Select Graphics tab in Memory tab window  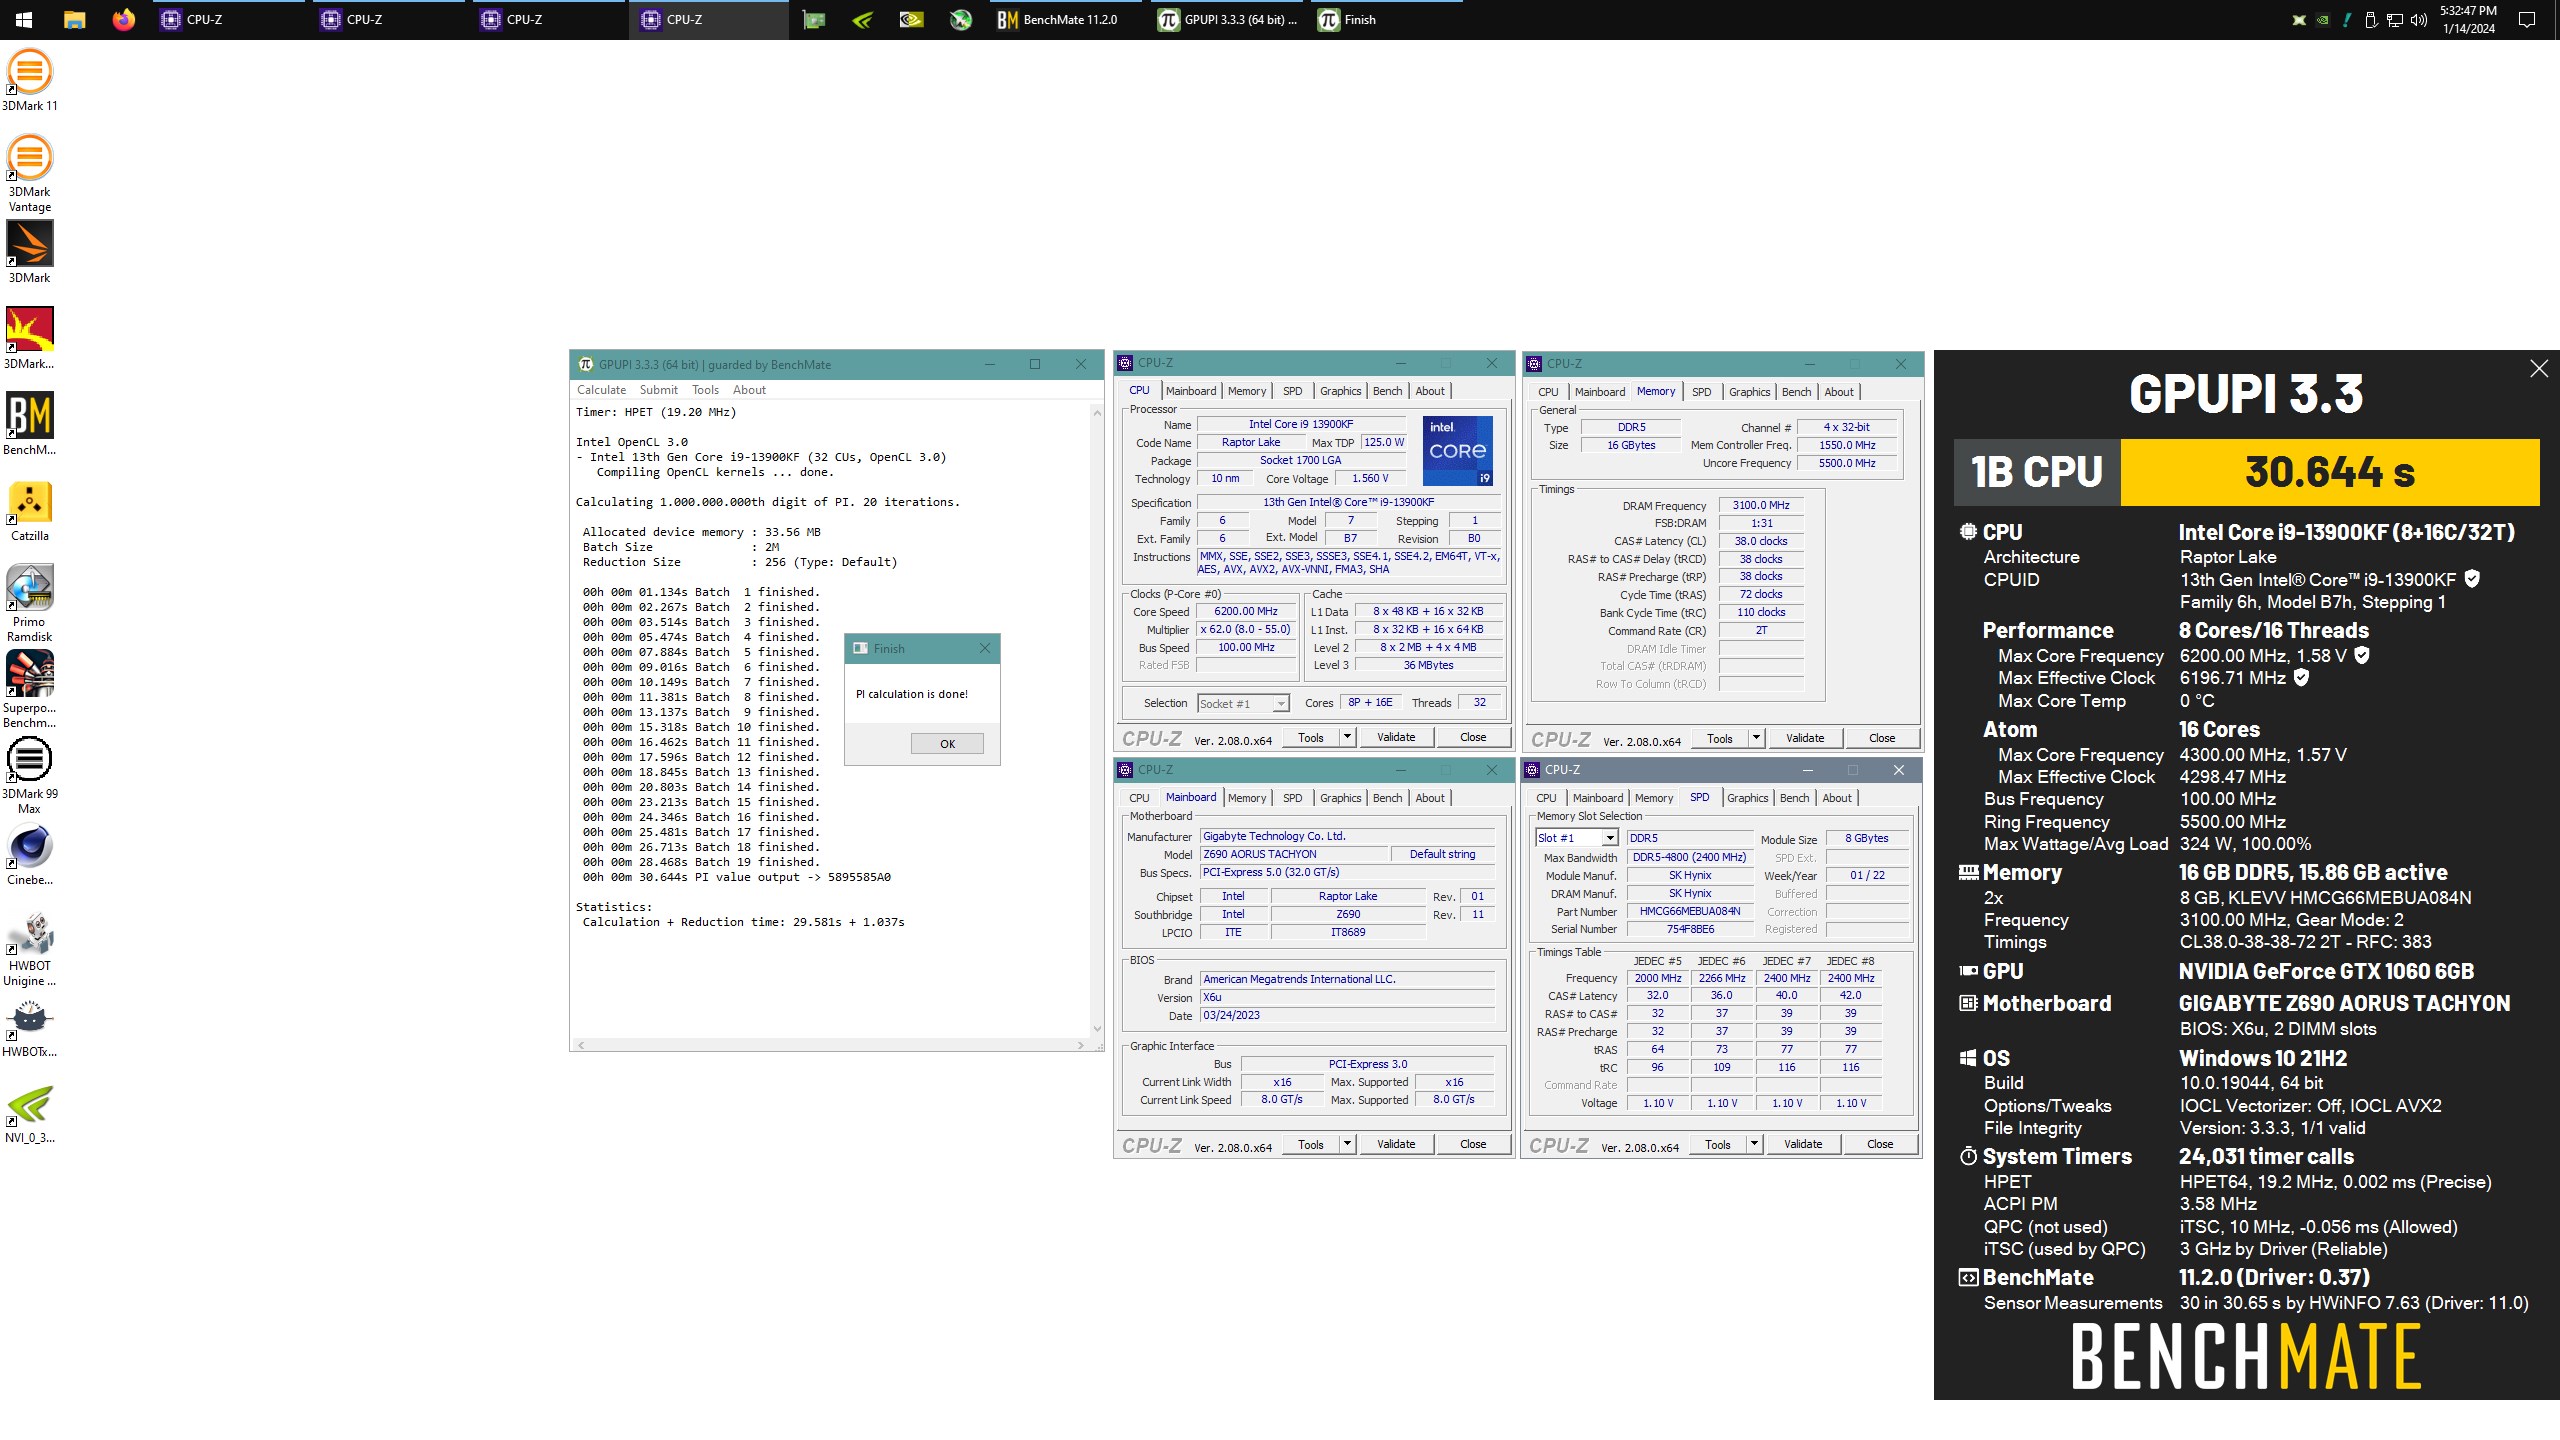pos(1749,392)
